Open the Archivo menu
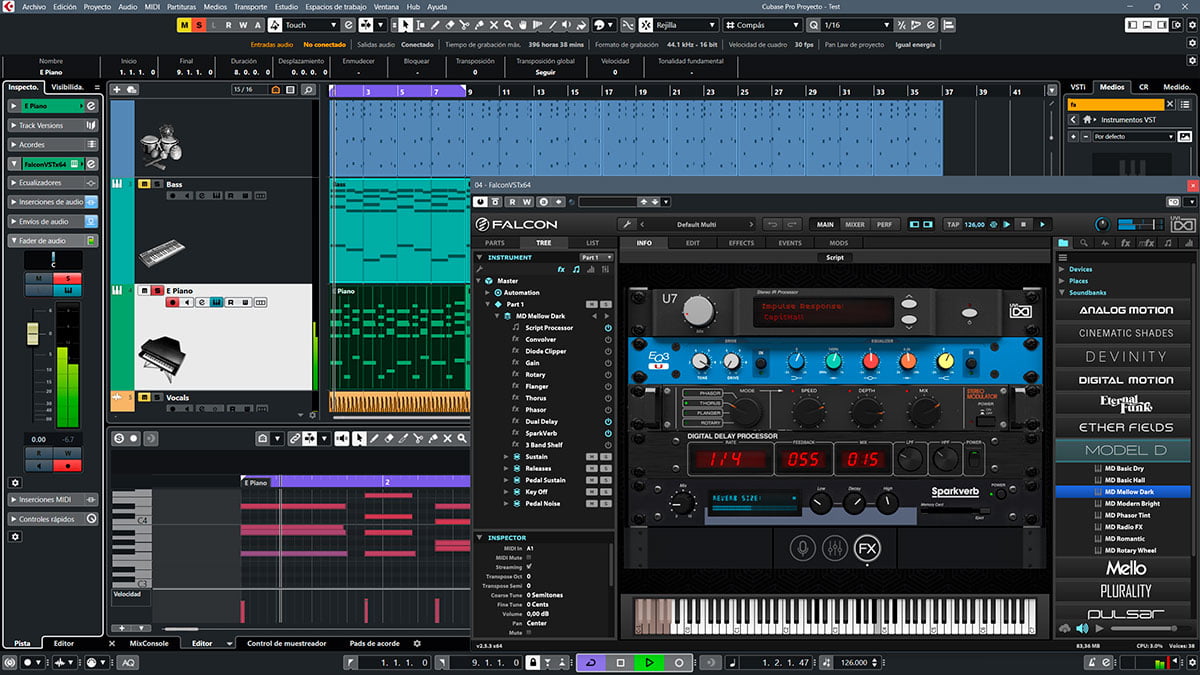The width and height of the screenshot is (1200, 675). pos(34,6)
